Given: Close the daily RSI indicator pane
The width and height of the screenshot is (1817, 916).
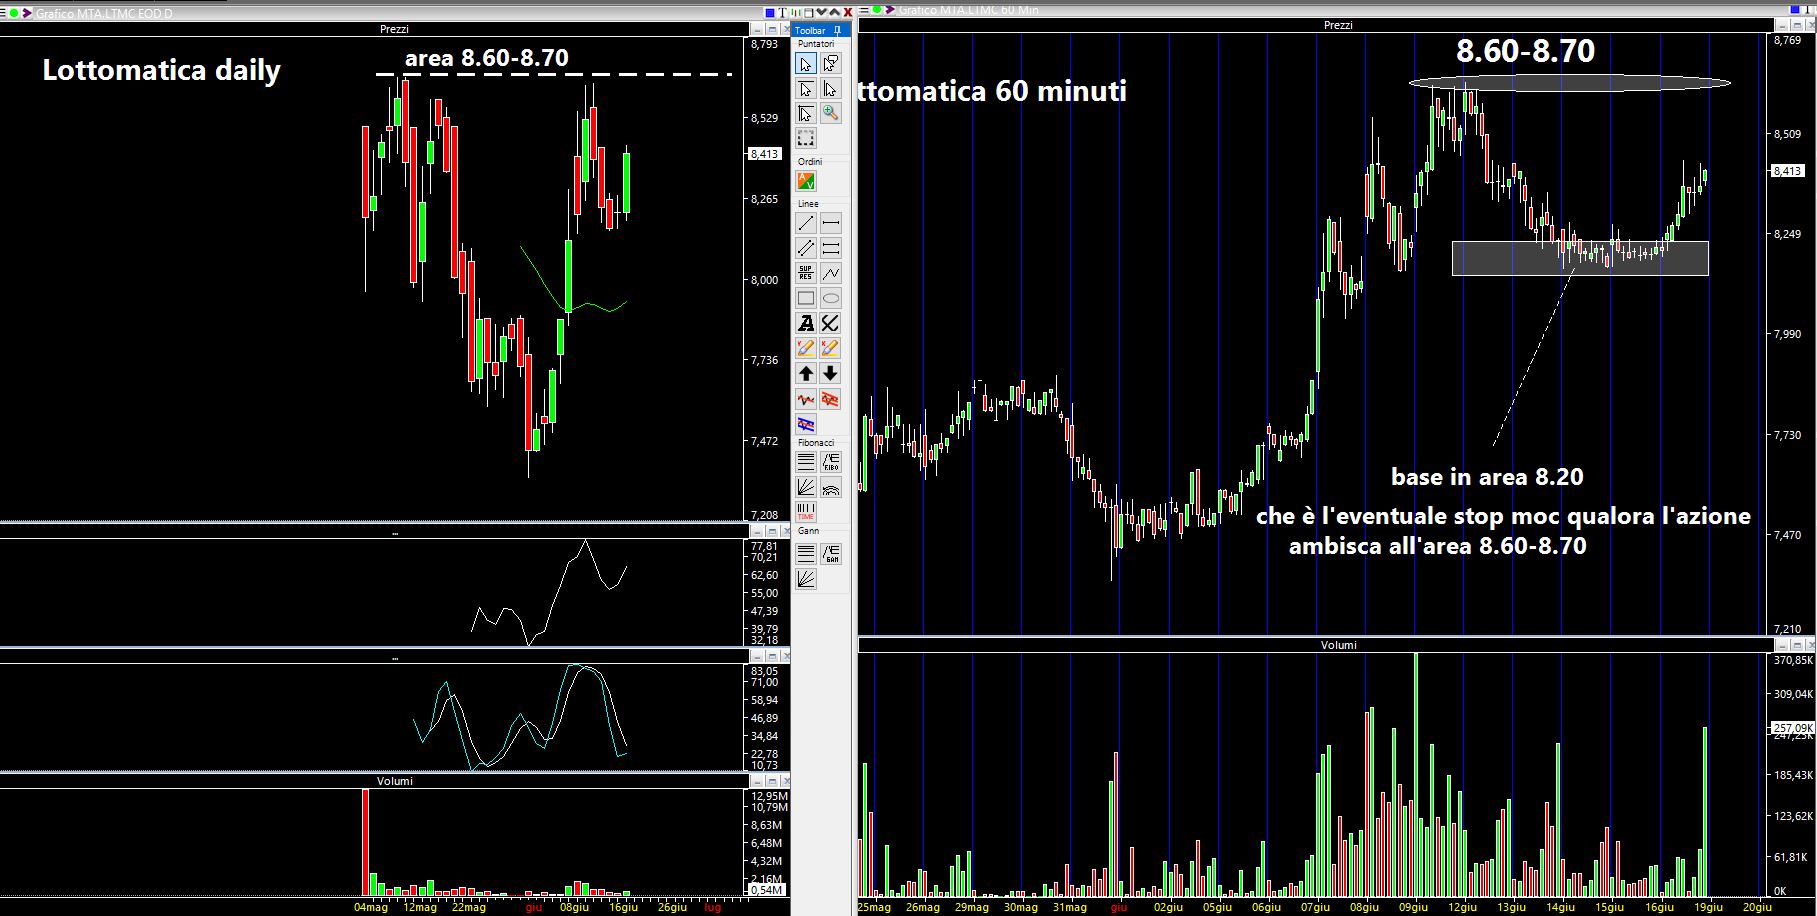Looking at the screenshot, I should click(x=789, y=531).
